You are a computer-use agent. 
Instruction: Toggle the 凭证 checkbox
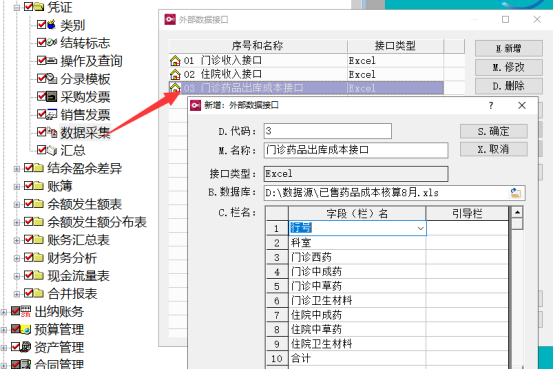click(x=29, y=6)
